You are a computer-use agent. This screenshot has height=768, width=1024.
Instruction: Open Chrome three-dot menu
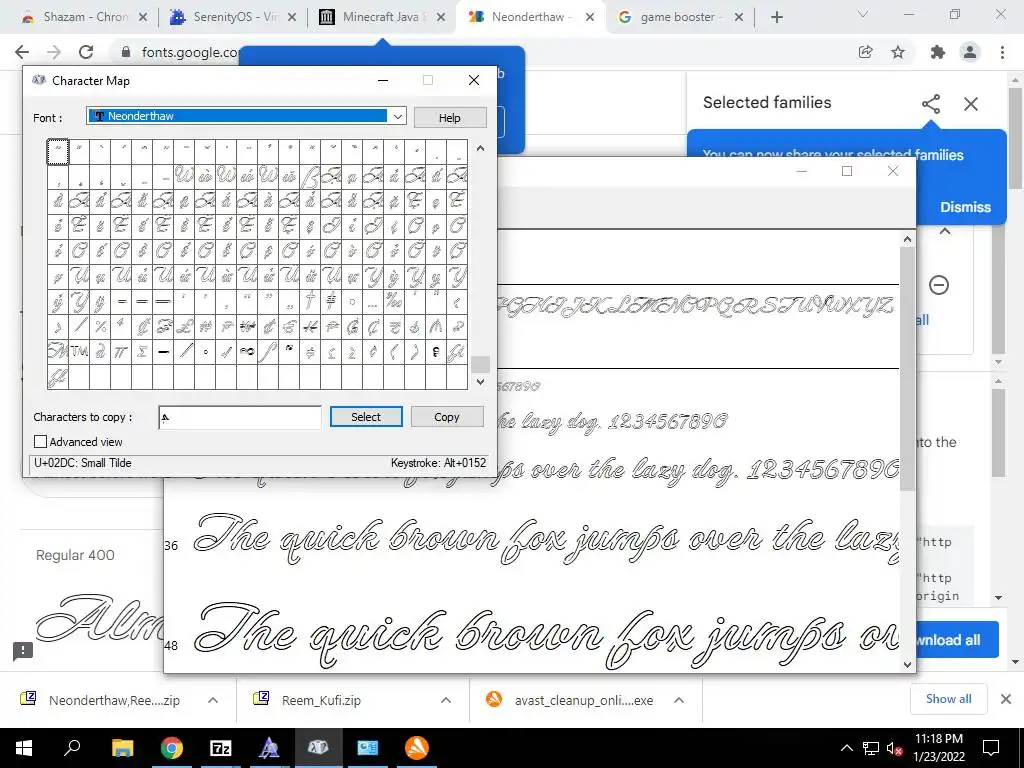tap(1002, 52)
